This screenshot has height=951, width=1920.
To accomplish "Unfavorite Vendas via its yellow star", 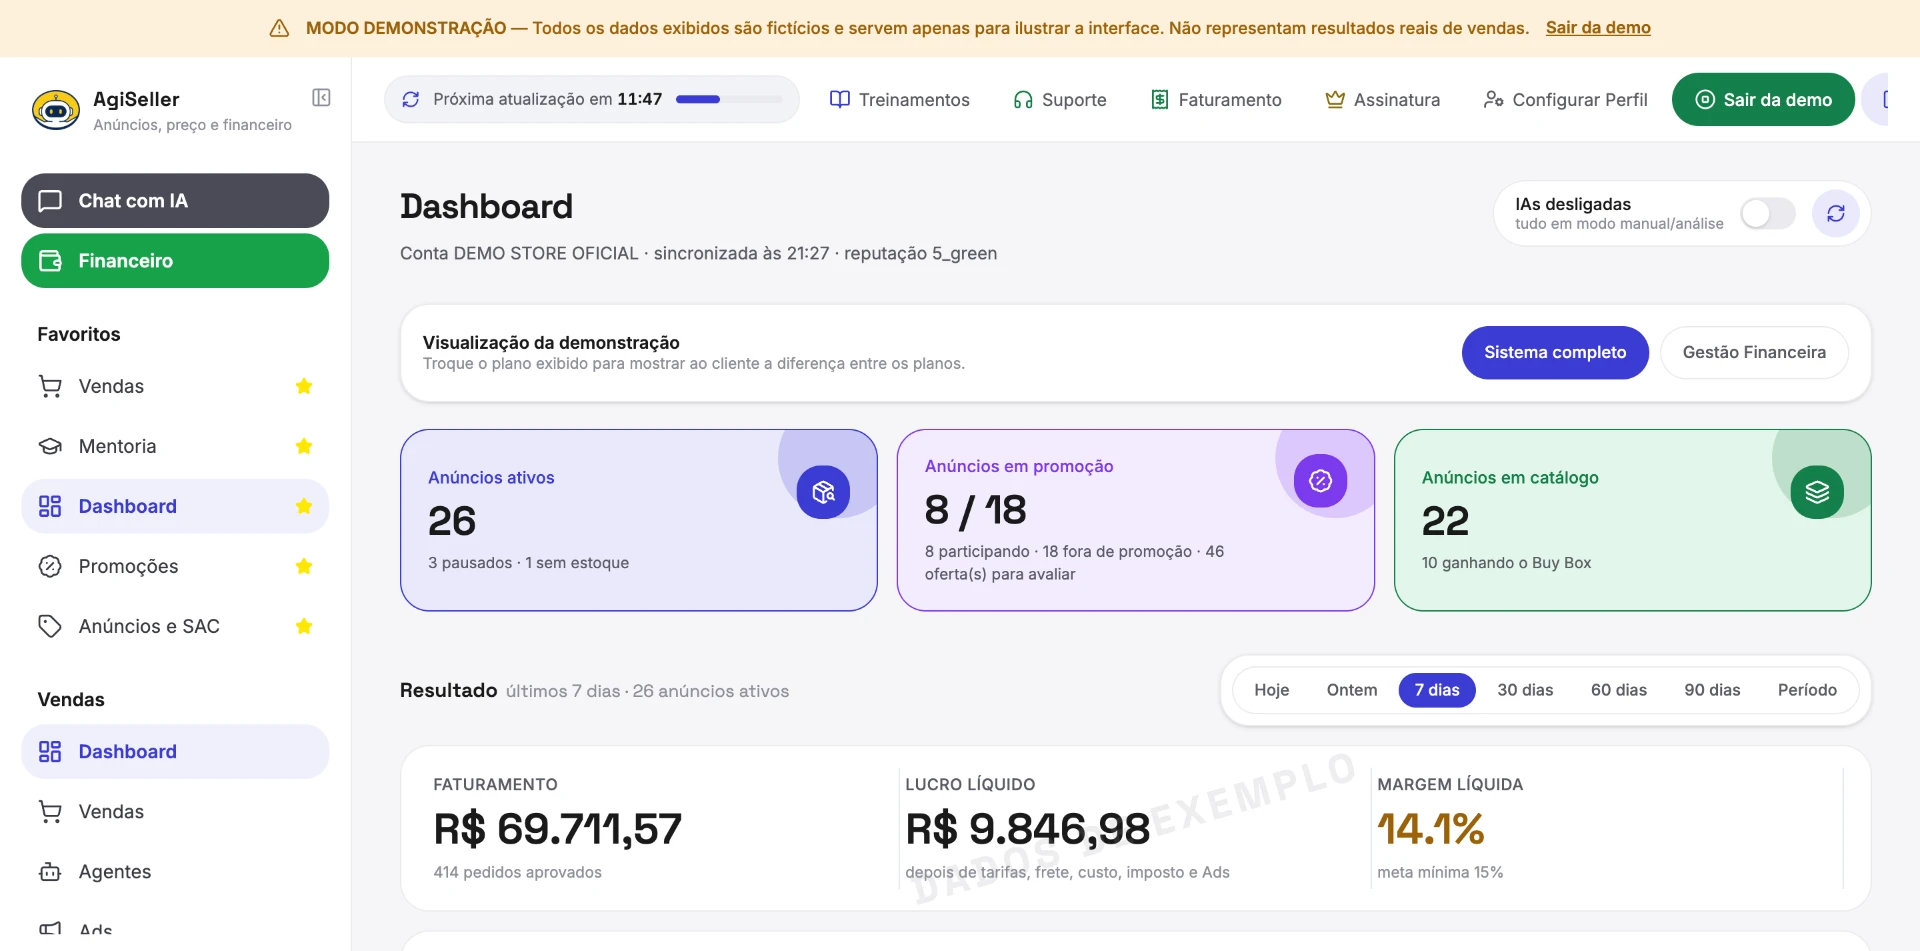I will (x=304, y=386).
